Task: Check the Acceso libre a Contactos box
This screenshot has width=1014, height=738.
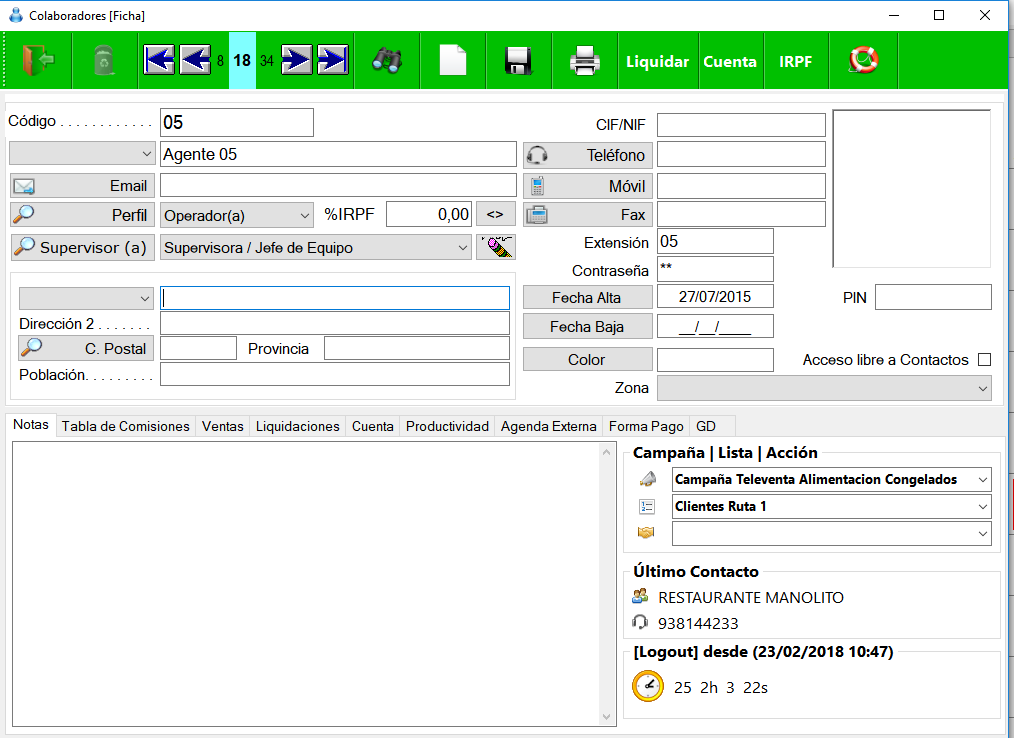Action: [984, 360]
